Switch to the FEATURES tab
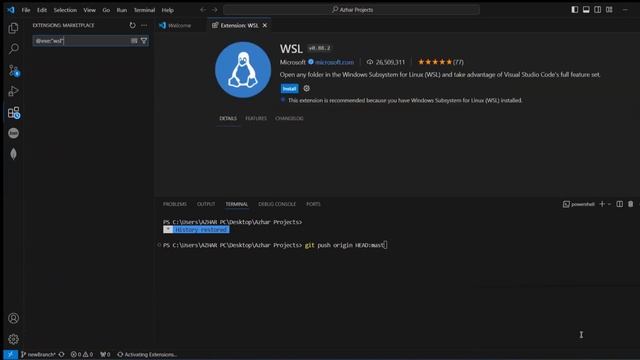This screenshot has width=640, height=360. pos(256,118)
